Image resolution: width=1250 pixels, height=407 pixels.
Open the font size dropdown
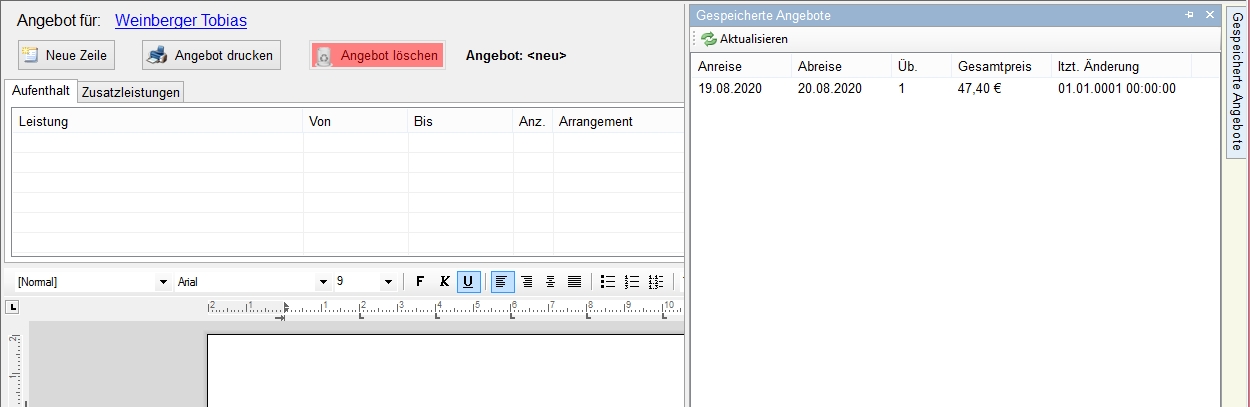pos(388,282)
